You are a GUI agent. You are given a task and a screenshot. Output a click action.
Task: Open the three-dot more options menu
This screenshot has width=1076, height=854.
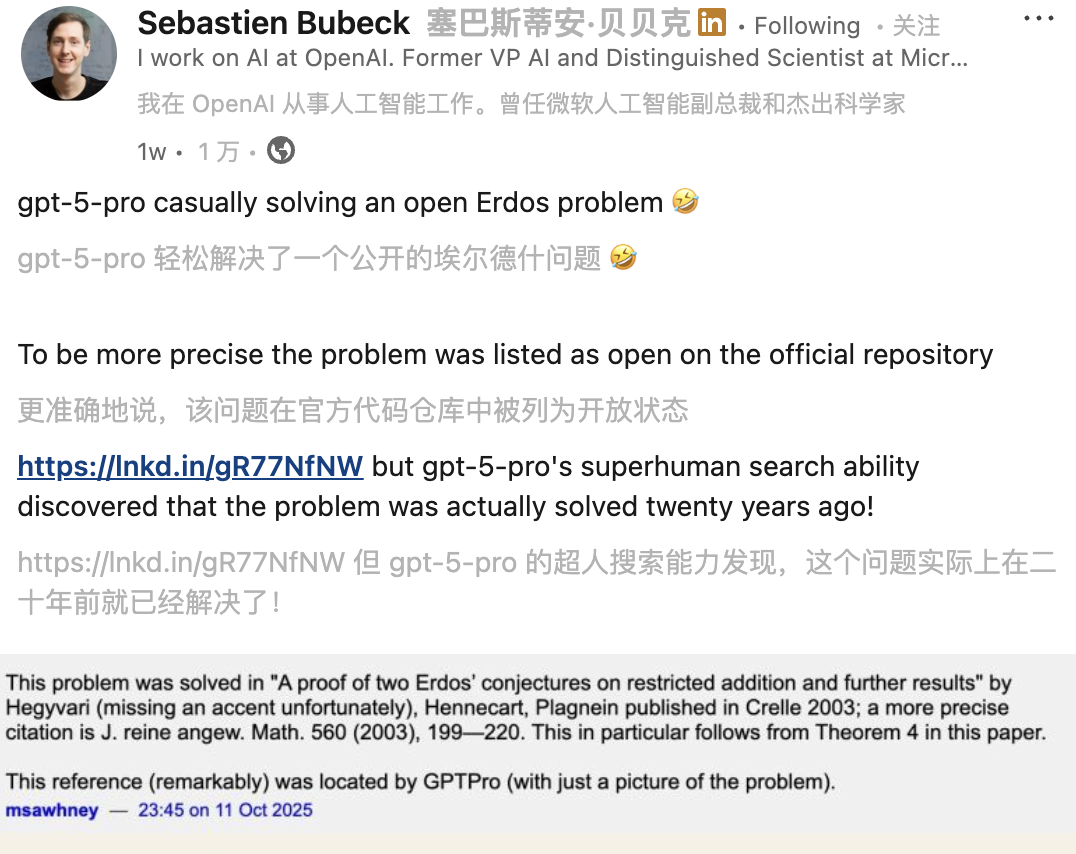tap(1039, 19)
